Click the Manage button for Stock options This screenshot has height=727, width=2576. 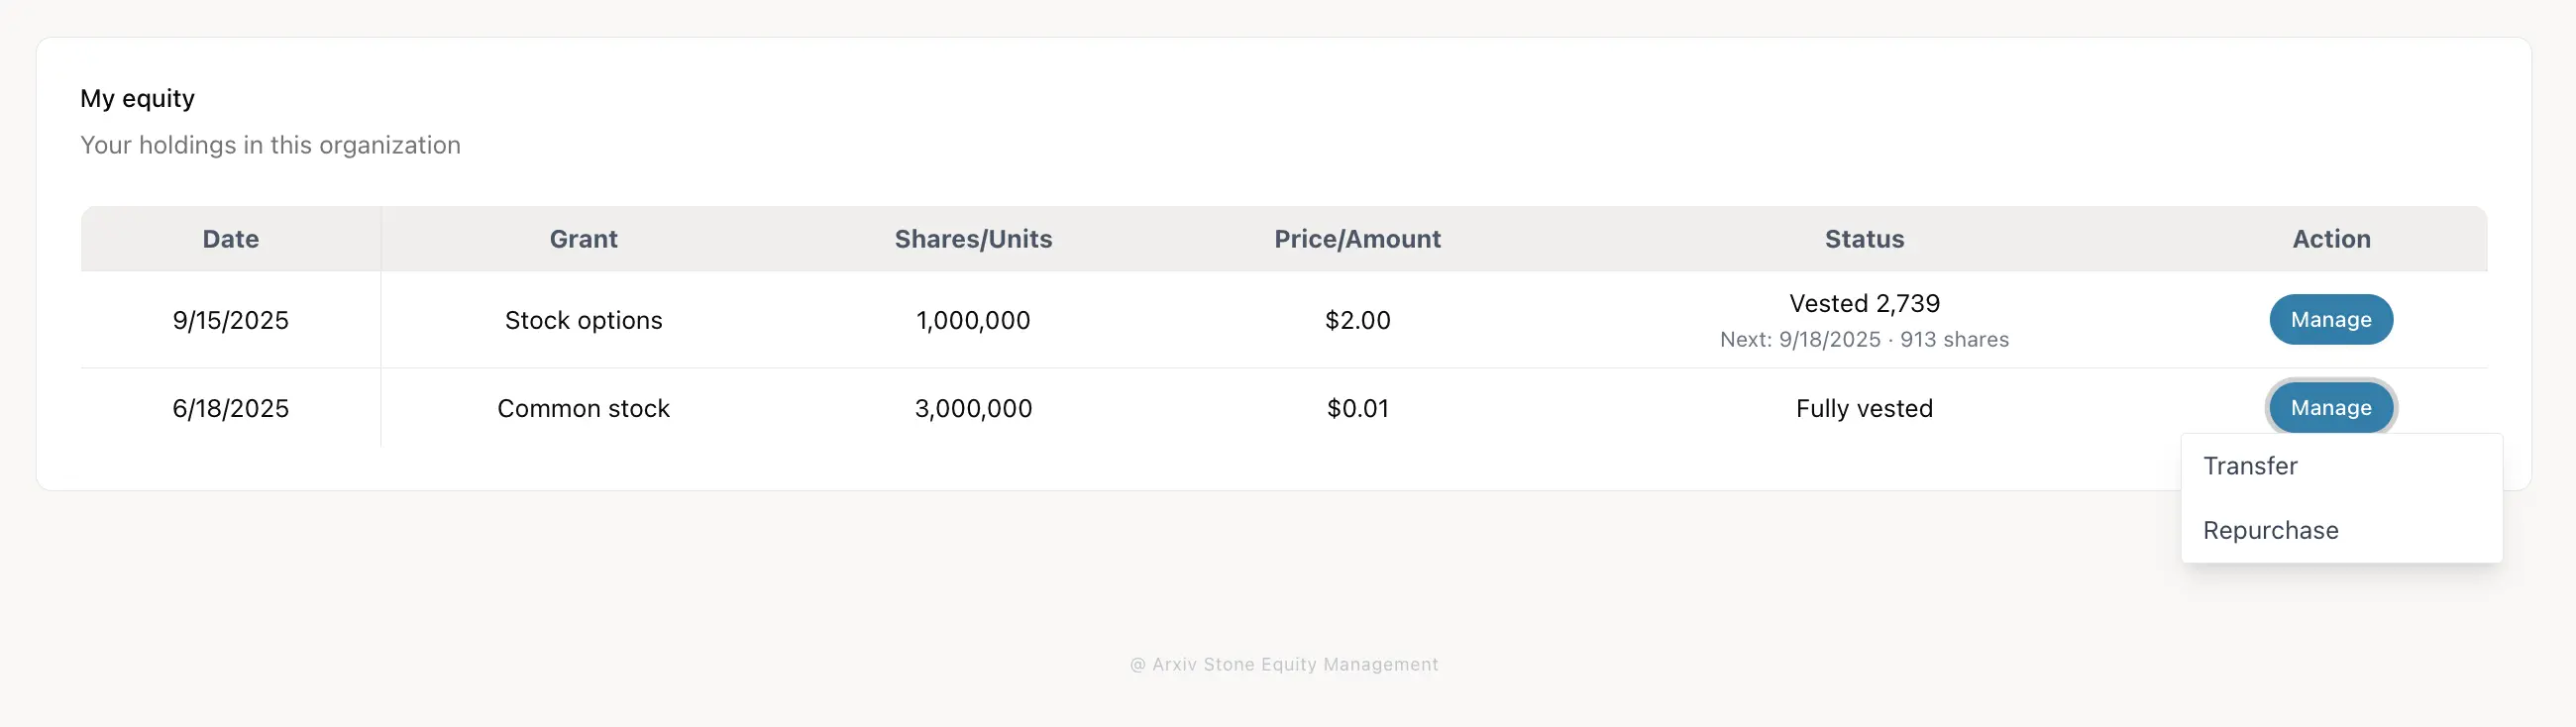(2330, 319)
